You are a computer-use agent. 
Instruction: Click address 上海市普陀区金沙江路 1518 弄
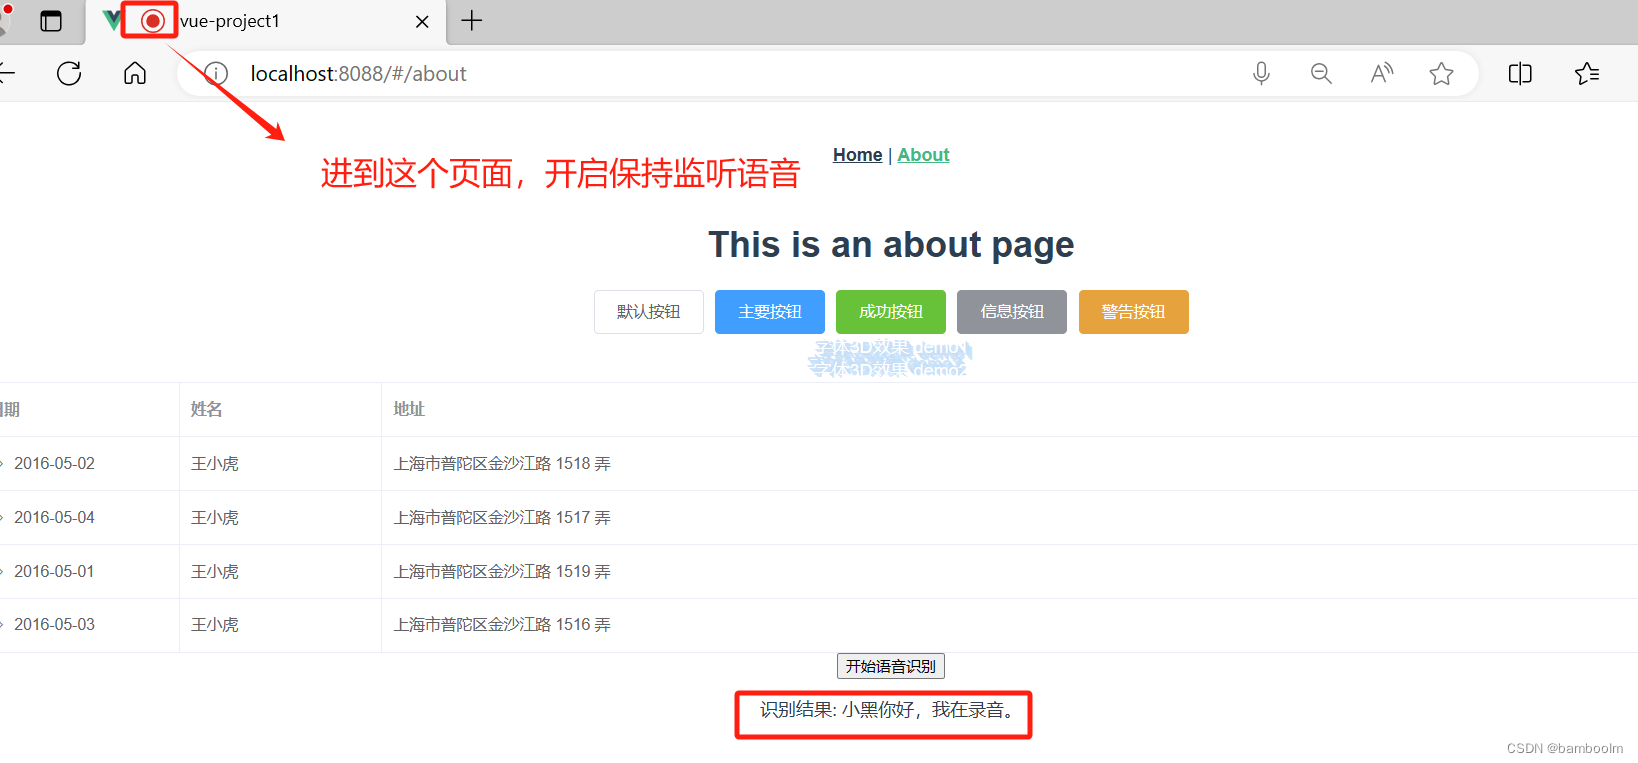point(502,464)
